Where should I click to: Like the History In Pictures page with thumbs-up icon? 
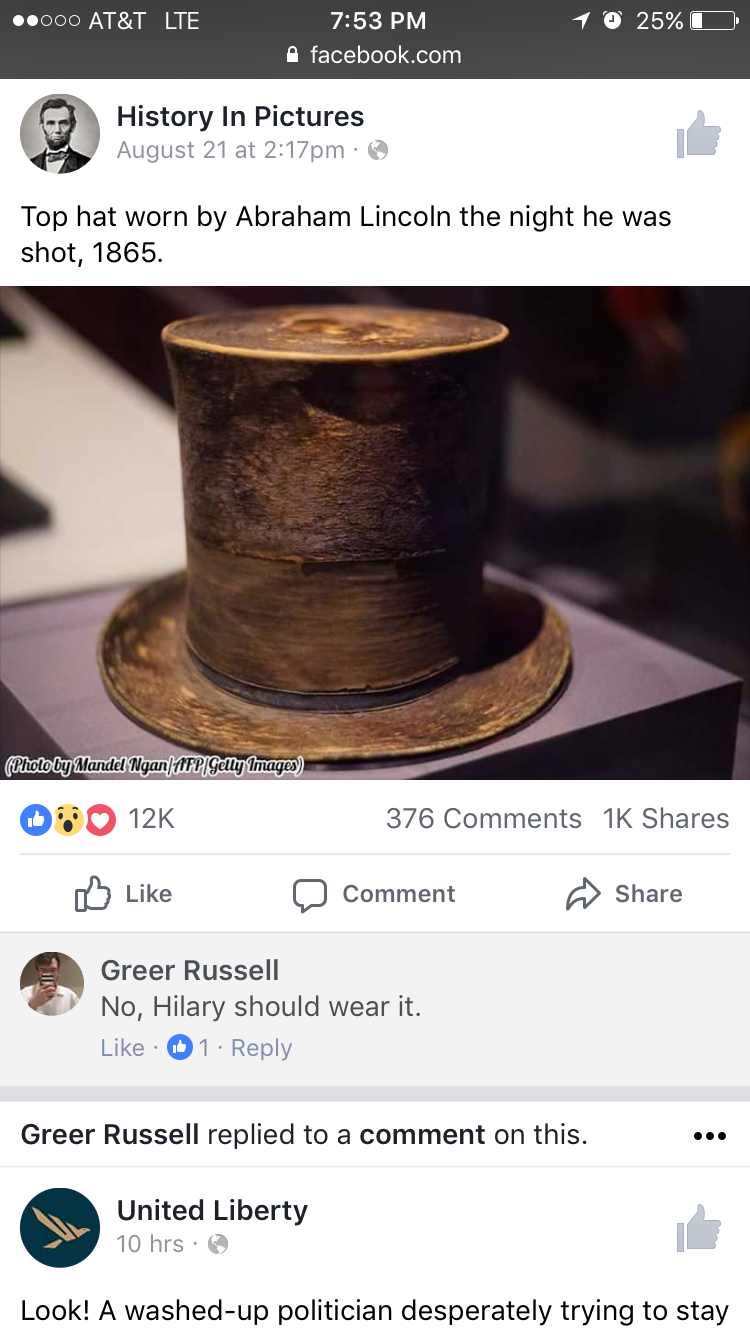click(698, 134)
